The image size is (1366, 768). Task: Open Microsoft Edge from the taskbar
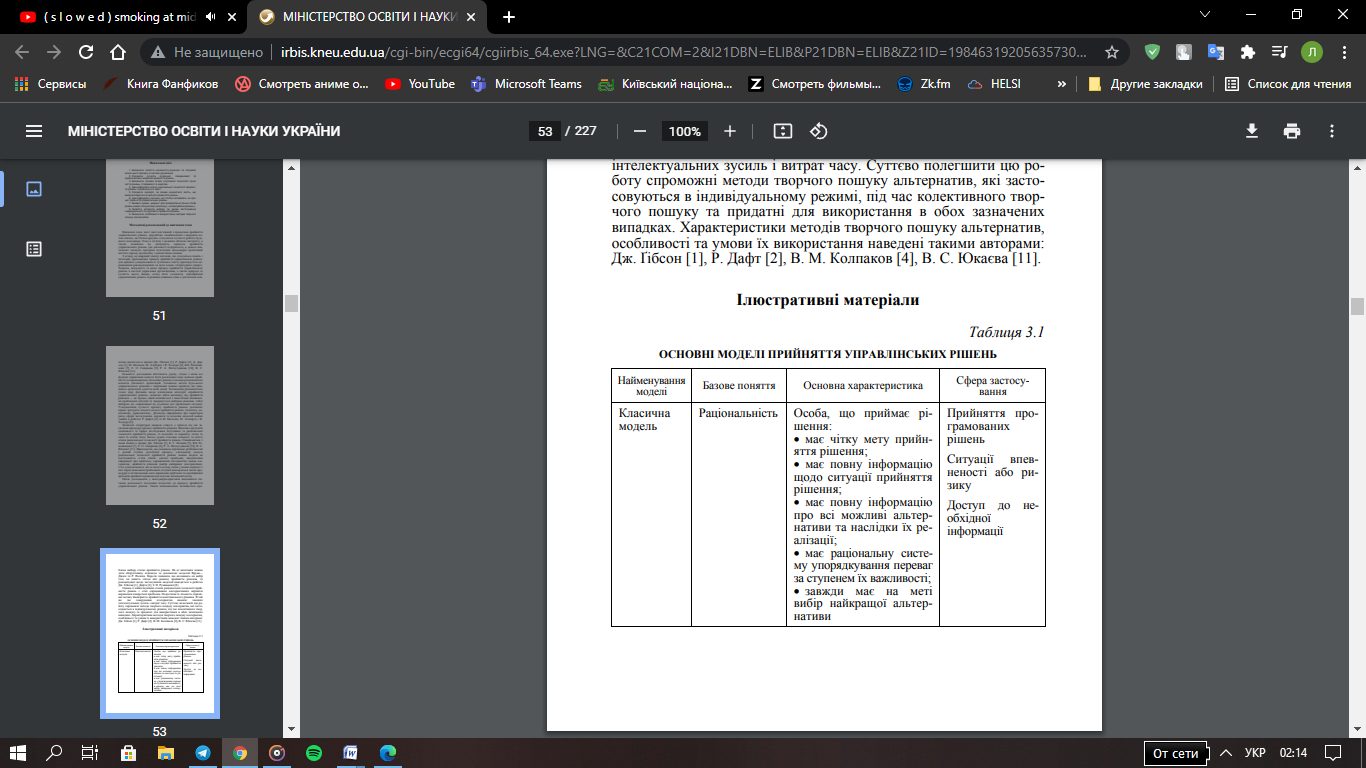coord(388,752)
